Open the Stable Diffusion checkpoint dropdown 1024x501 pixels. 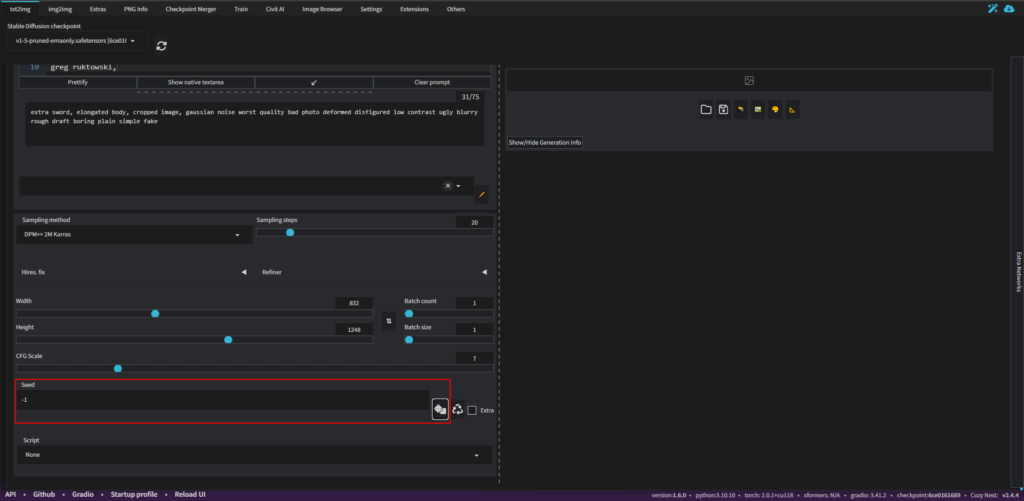[77, 42]
